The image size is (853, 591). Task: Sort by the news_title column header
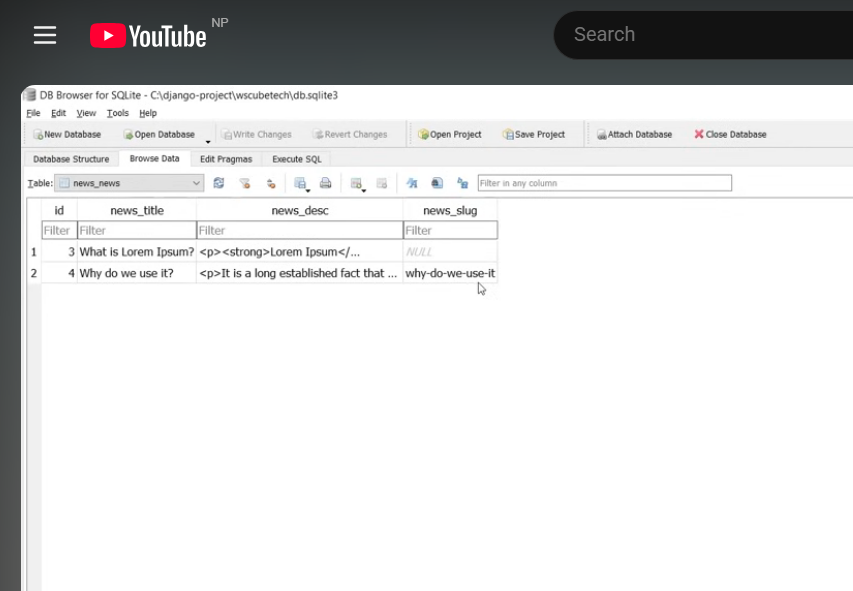pos(137,211)
